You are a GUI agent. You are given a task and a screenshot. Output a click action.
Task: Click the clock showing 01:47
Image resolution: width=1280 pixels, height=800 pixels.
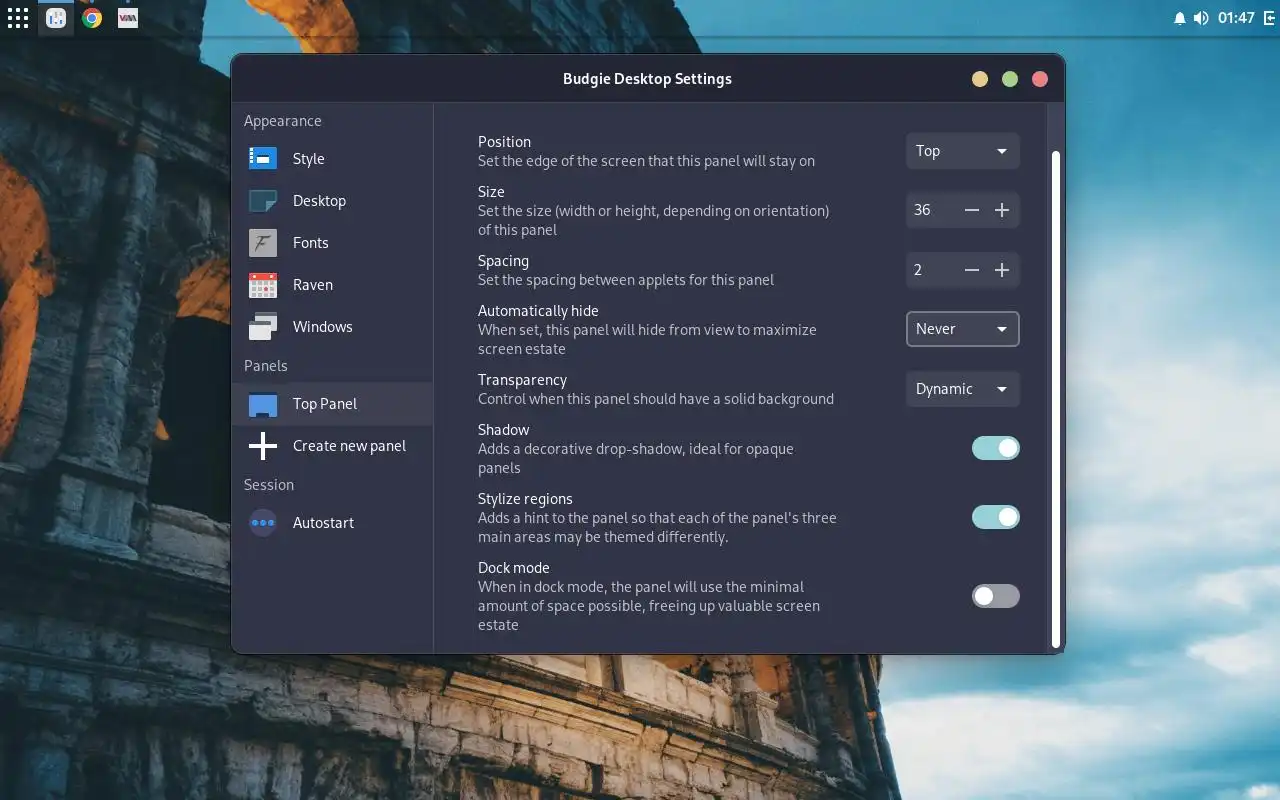(x=1236, y=18)
